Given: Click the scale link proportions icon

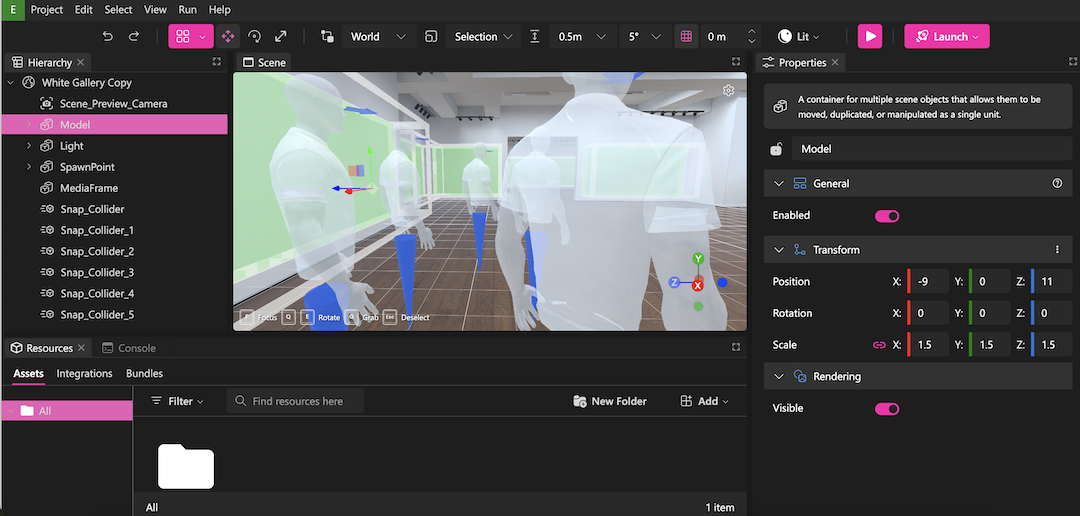Looking at the screenshot, I should click(879, 345).
